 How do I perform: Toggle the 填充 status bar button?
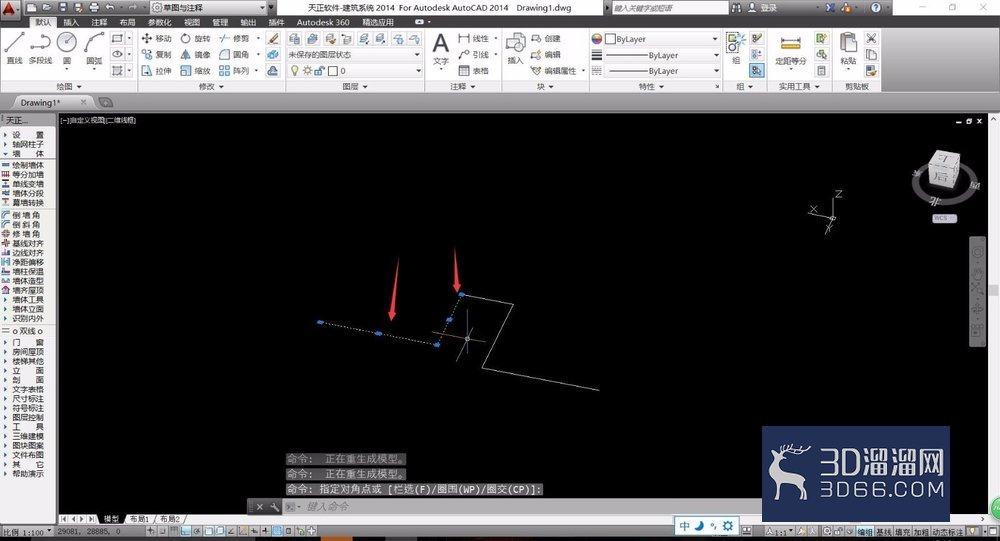[x=902, y=531]
